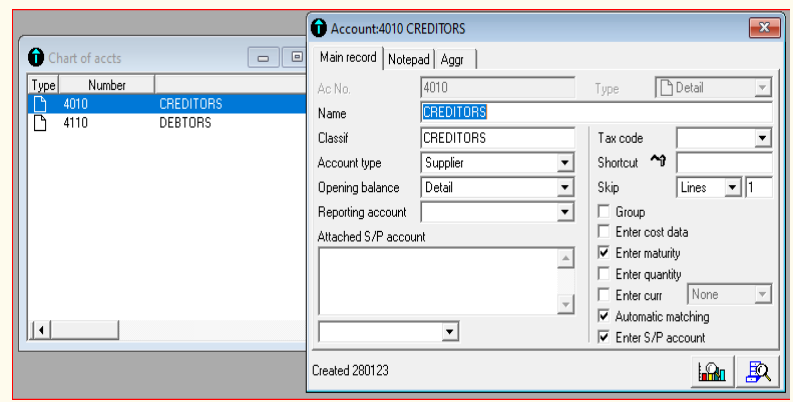Click the Skip count field
793x402 pixels.
[x=758, y=188]
